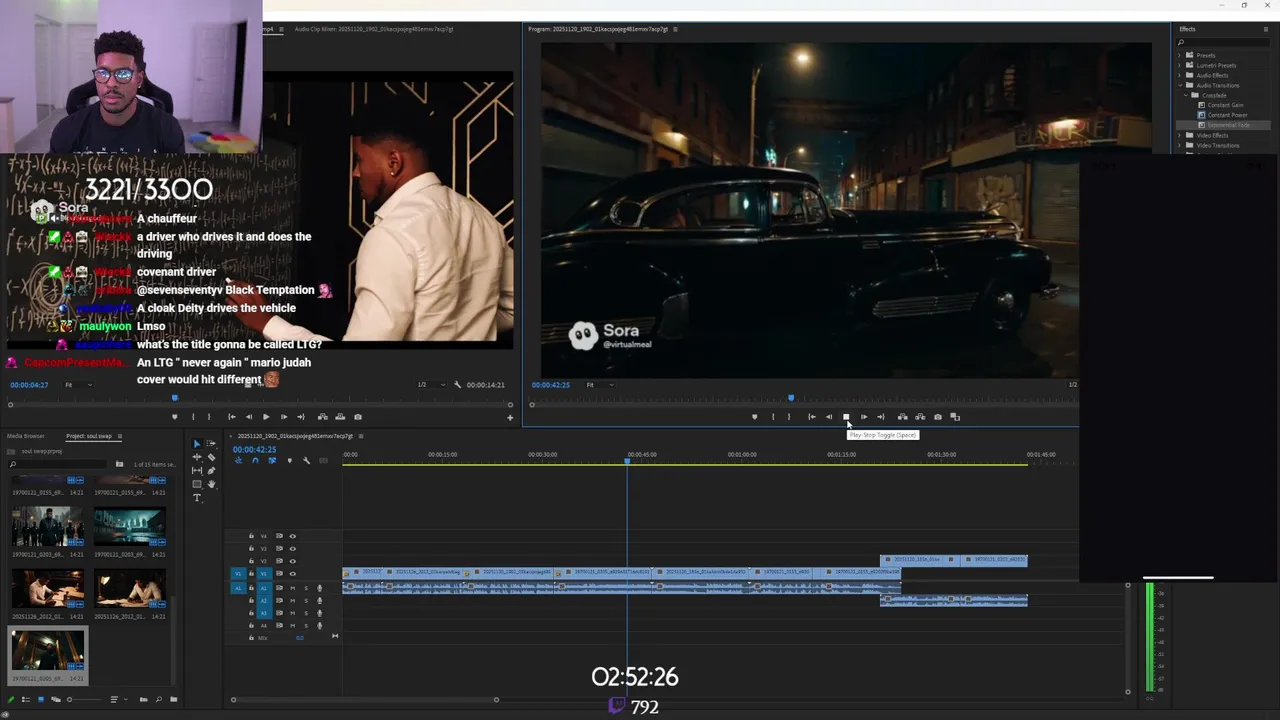Select Constant Power transition
The width and height of the screenshot is (1280, 720).
(1227, 115)
